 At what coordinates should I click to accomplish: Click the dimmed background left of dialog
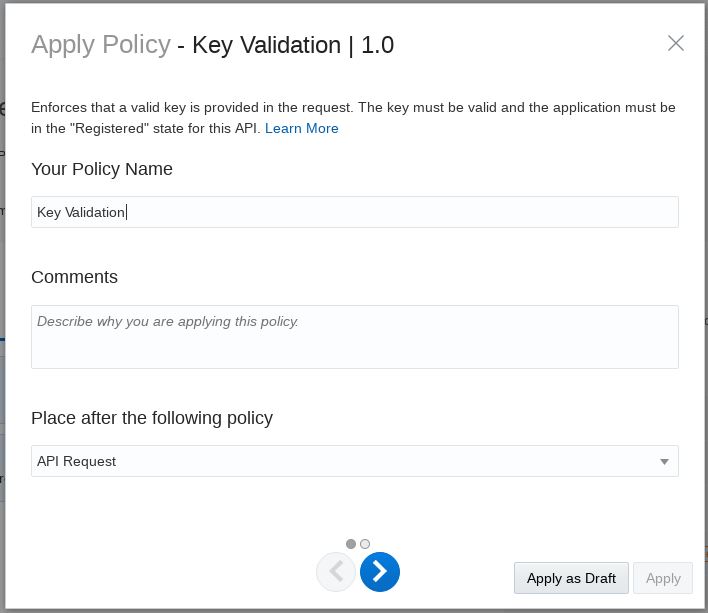[2, 300]
